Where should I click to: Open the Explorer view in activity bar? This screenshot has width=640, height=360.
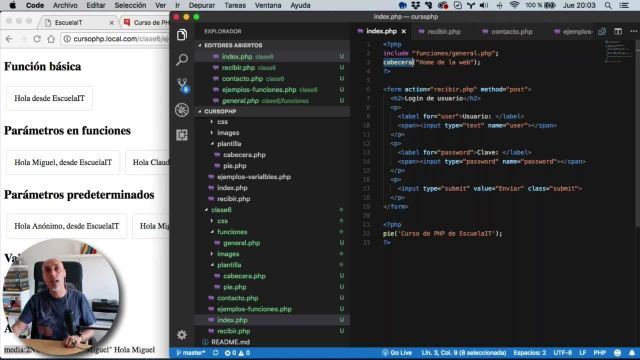pos(182,35)
